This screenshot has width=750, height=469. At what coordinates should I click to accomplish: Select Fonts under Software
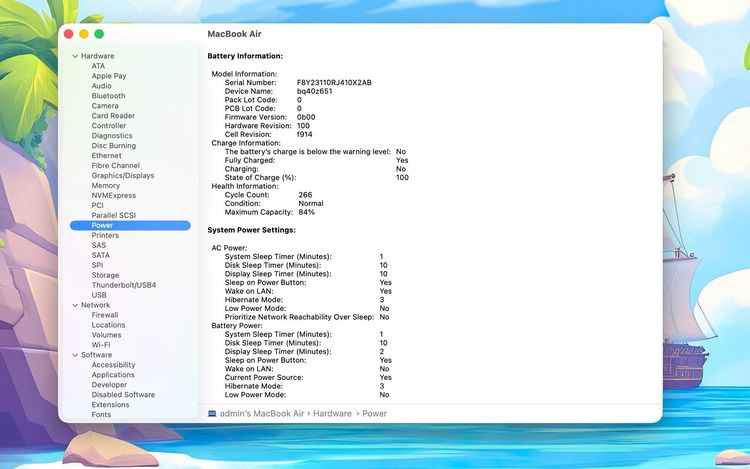pos(101,414)
